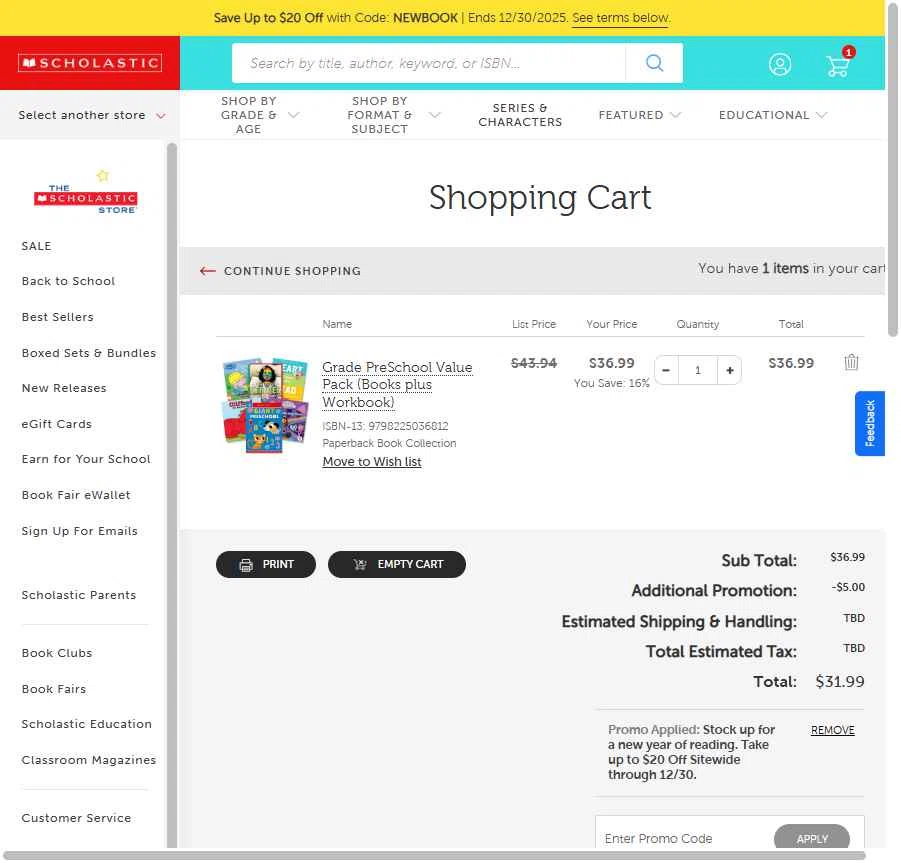Open Grade PreSchool Value Pack title link

(397, 384)
